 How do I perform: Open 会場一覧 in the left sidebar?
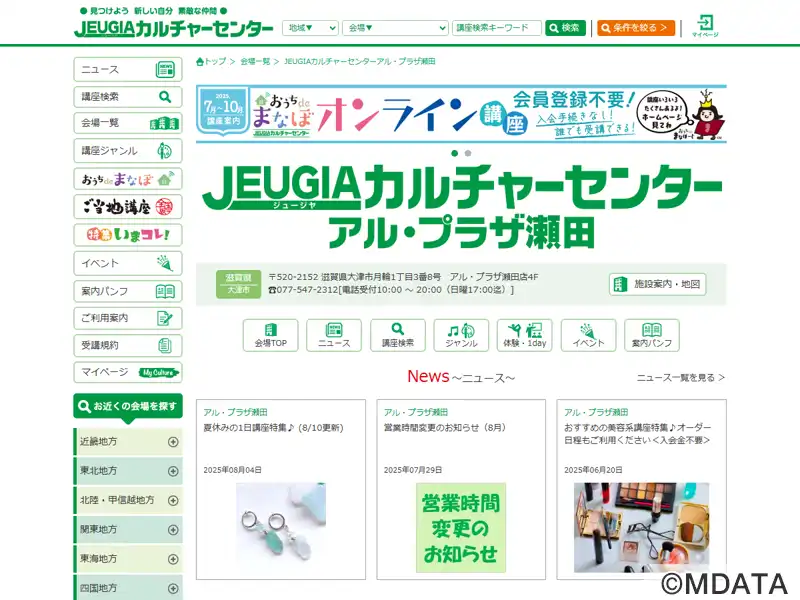pos(128,123)
